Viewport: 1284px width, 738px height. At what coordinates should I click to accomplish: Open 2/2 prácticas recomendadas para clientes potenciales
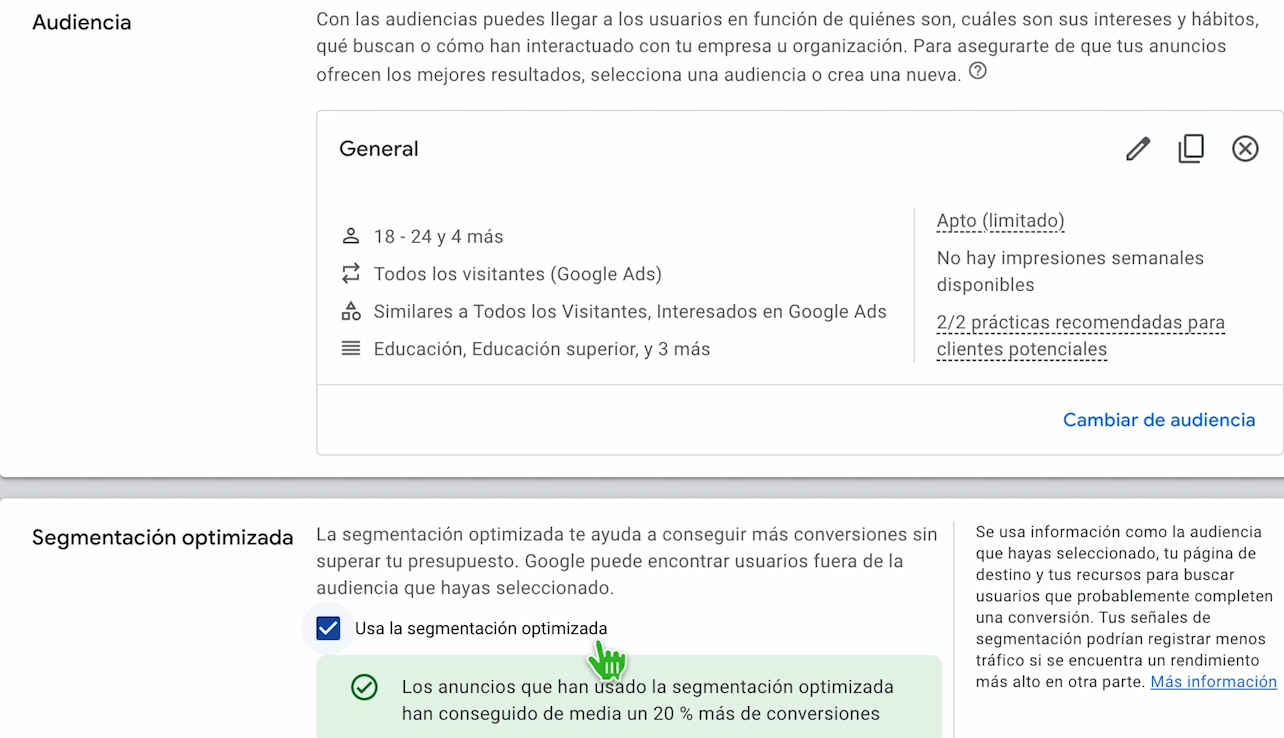[1081, 336]
